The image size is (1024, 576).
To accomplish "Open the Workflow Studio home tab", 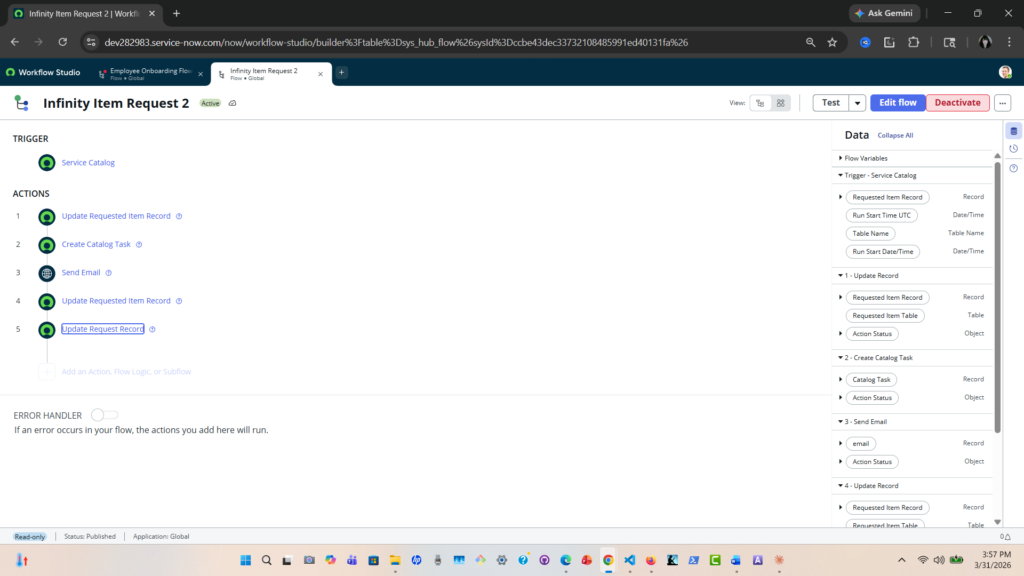I will pos(43,73).
